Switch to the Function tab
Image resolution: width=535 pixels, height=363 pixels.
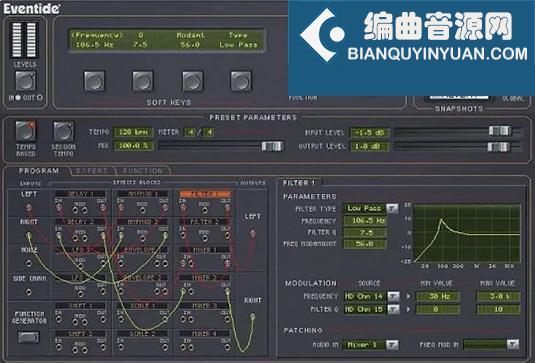143,171
